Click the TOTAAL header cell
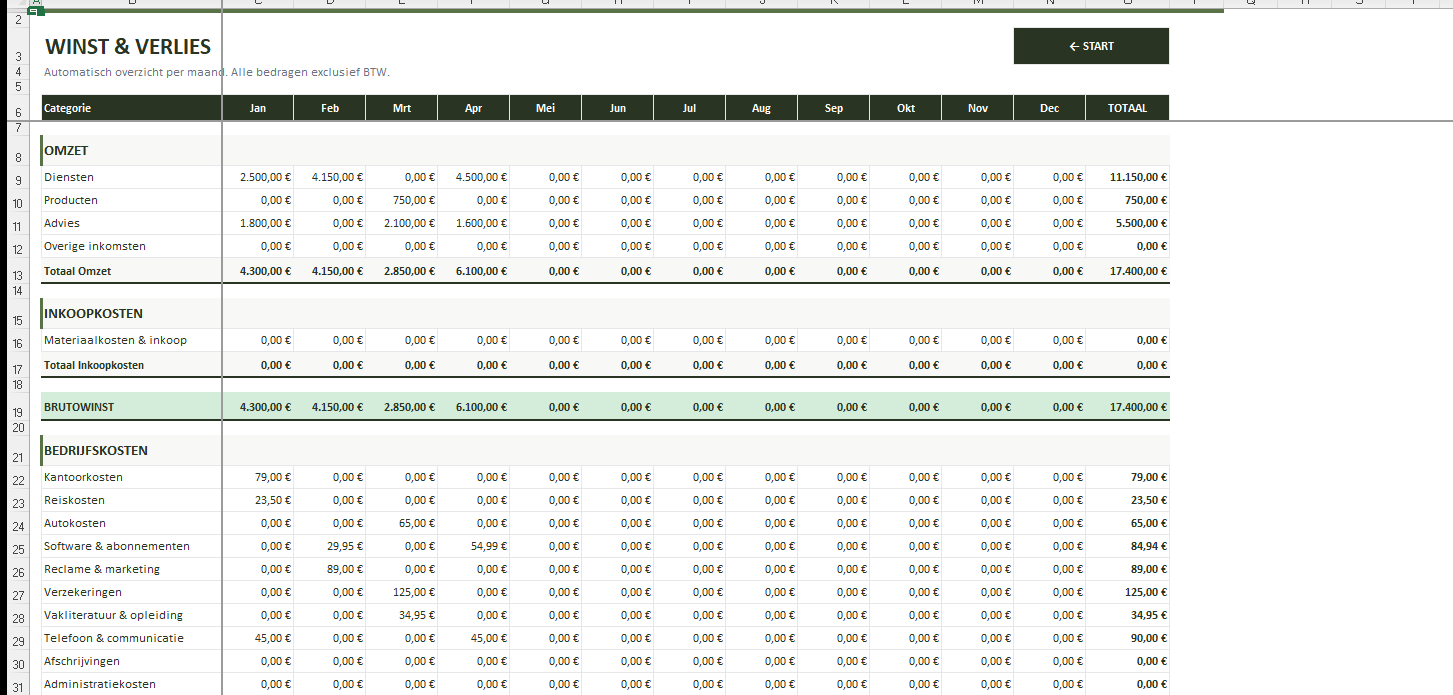The height and width of the screenshot is (695, 1453). click(1126, 108)
